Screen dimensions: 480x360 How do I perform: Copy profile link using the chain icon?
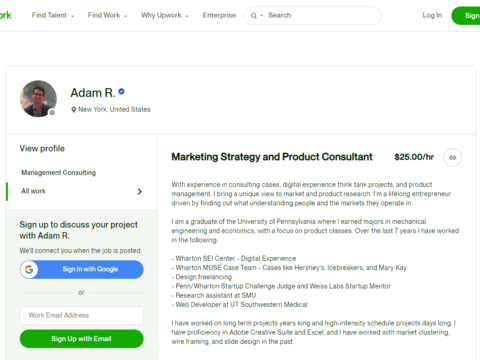(x=452, y=157)
